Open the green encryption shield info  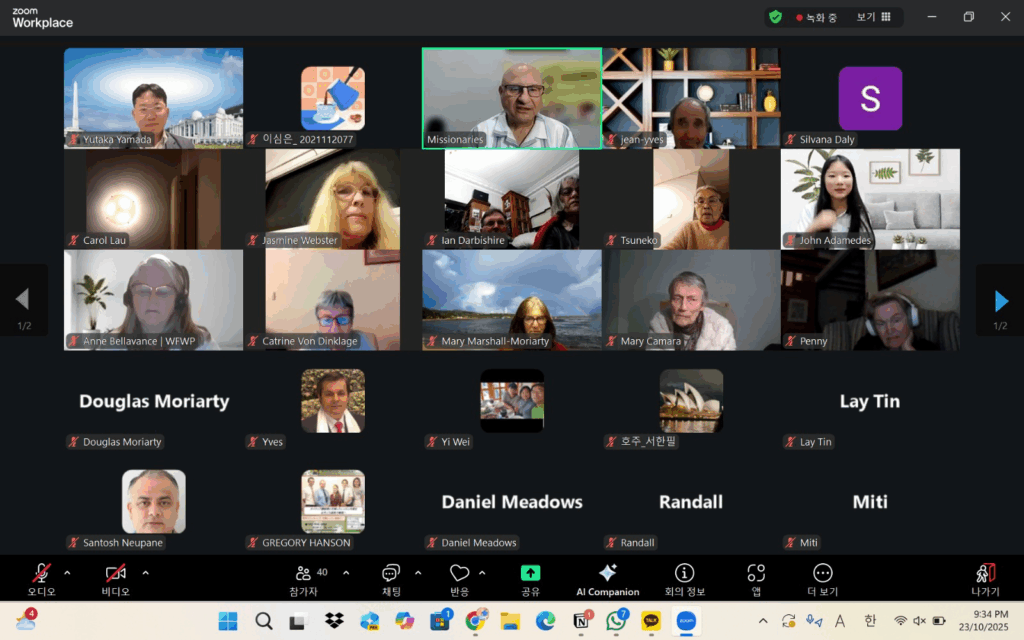[x=775, y=17]
